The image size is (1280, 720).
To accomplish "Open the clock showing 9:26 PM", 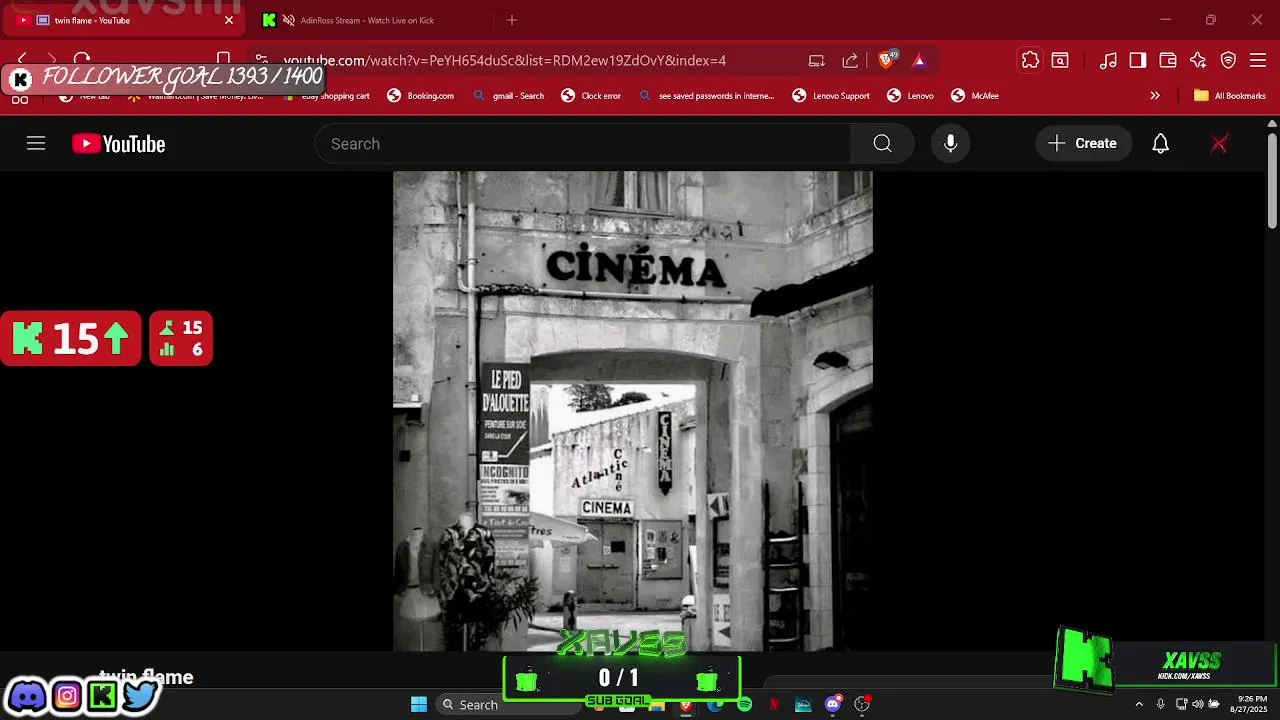I will coord(1251,704).
